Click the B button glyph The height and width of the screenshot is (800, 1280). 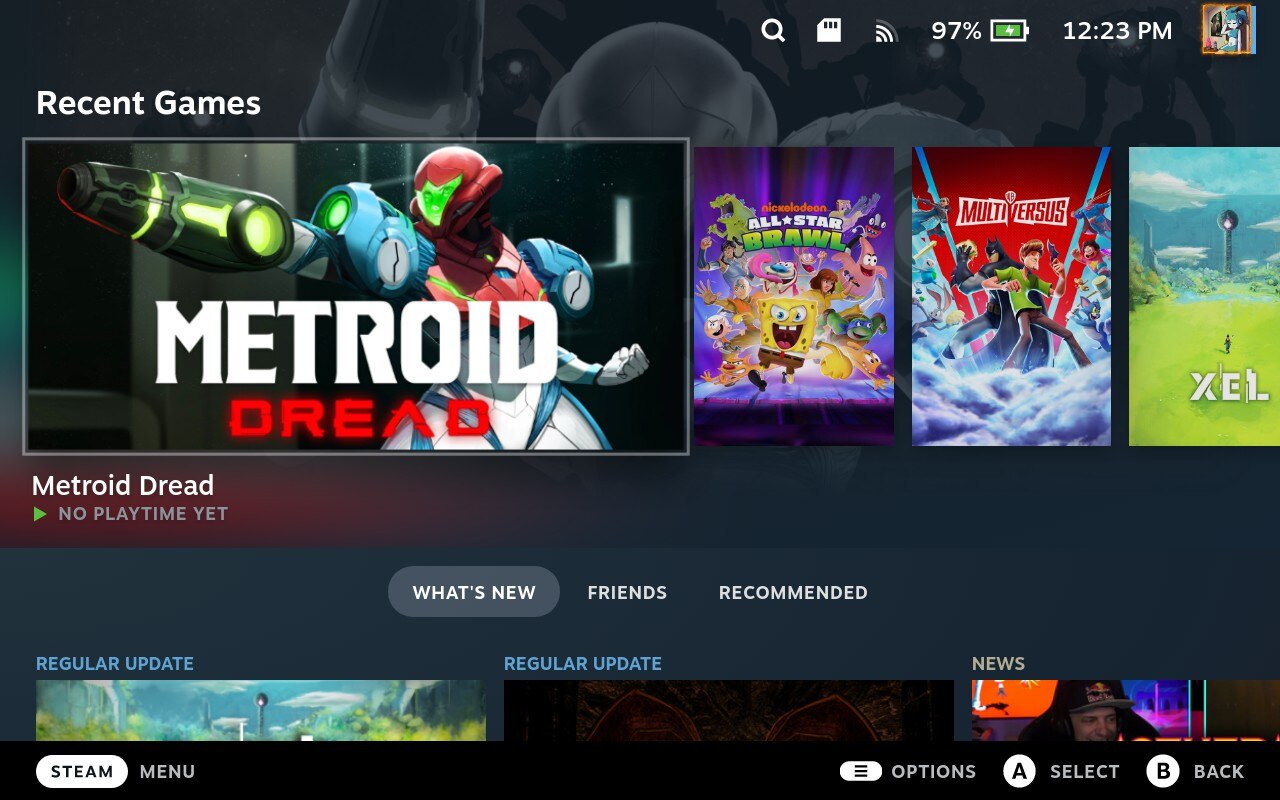[1163, 771]
